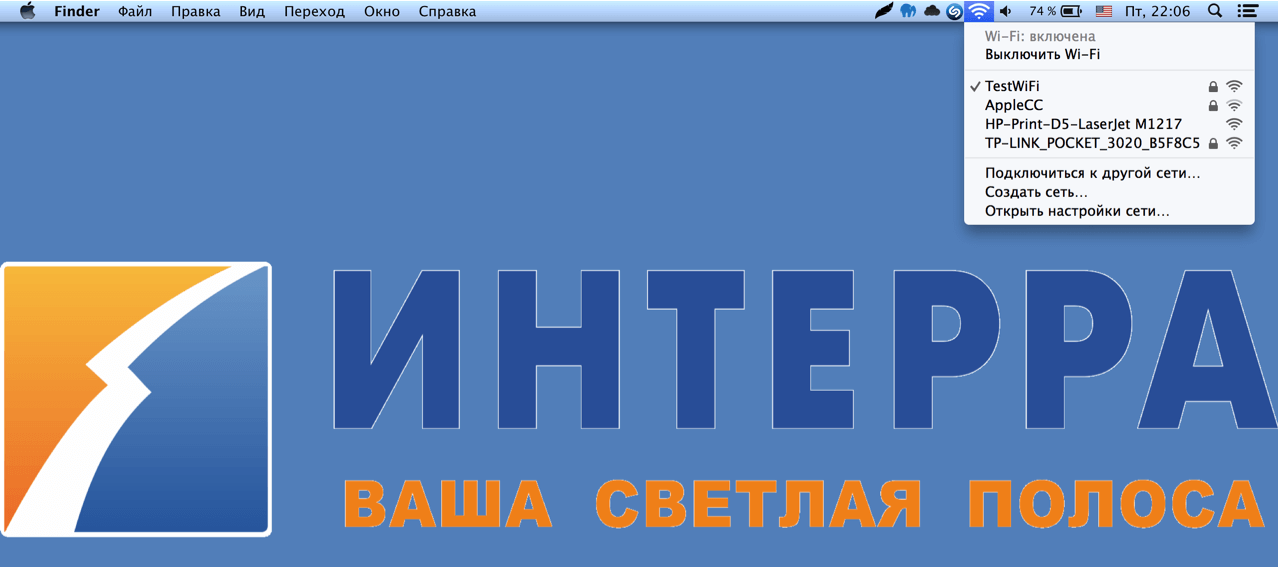This screenshot has height=567, width=1279.
Task: Open the Файл menu
Action: (135, 11)
